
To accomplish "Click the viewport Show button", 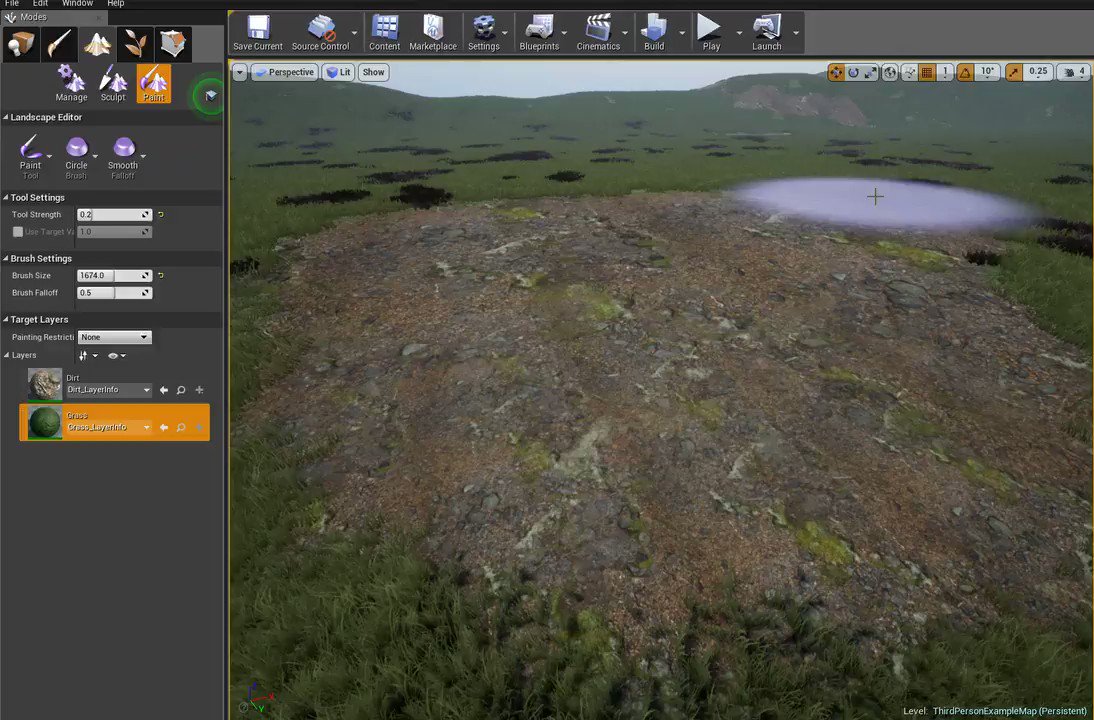I will pyautogui.click(x=373, y=72).
